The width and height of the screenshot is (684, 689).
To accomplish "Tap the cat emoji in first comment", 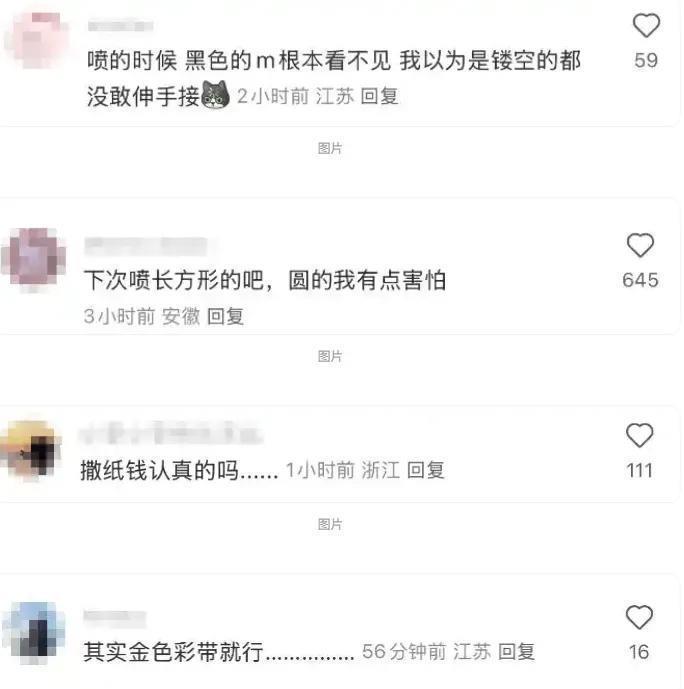I will pos(215,94).
